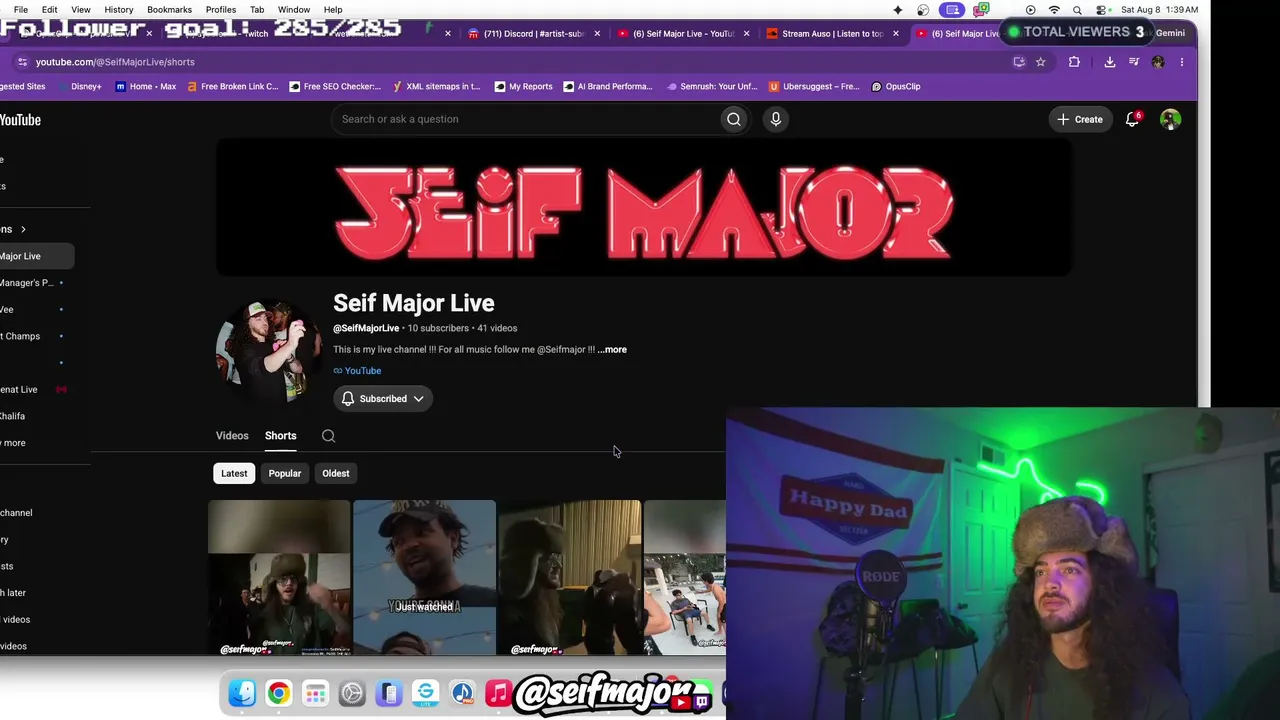Open the Seif Major Live channel avatar
Viewport: 1280px width, 720px height.
click(x=267, y=352)
